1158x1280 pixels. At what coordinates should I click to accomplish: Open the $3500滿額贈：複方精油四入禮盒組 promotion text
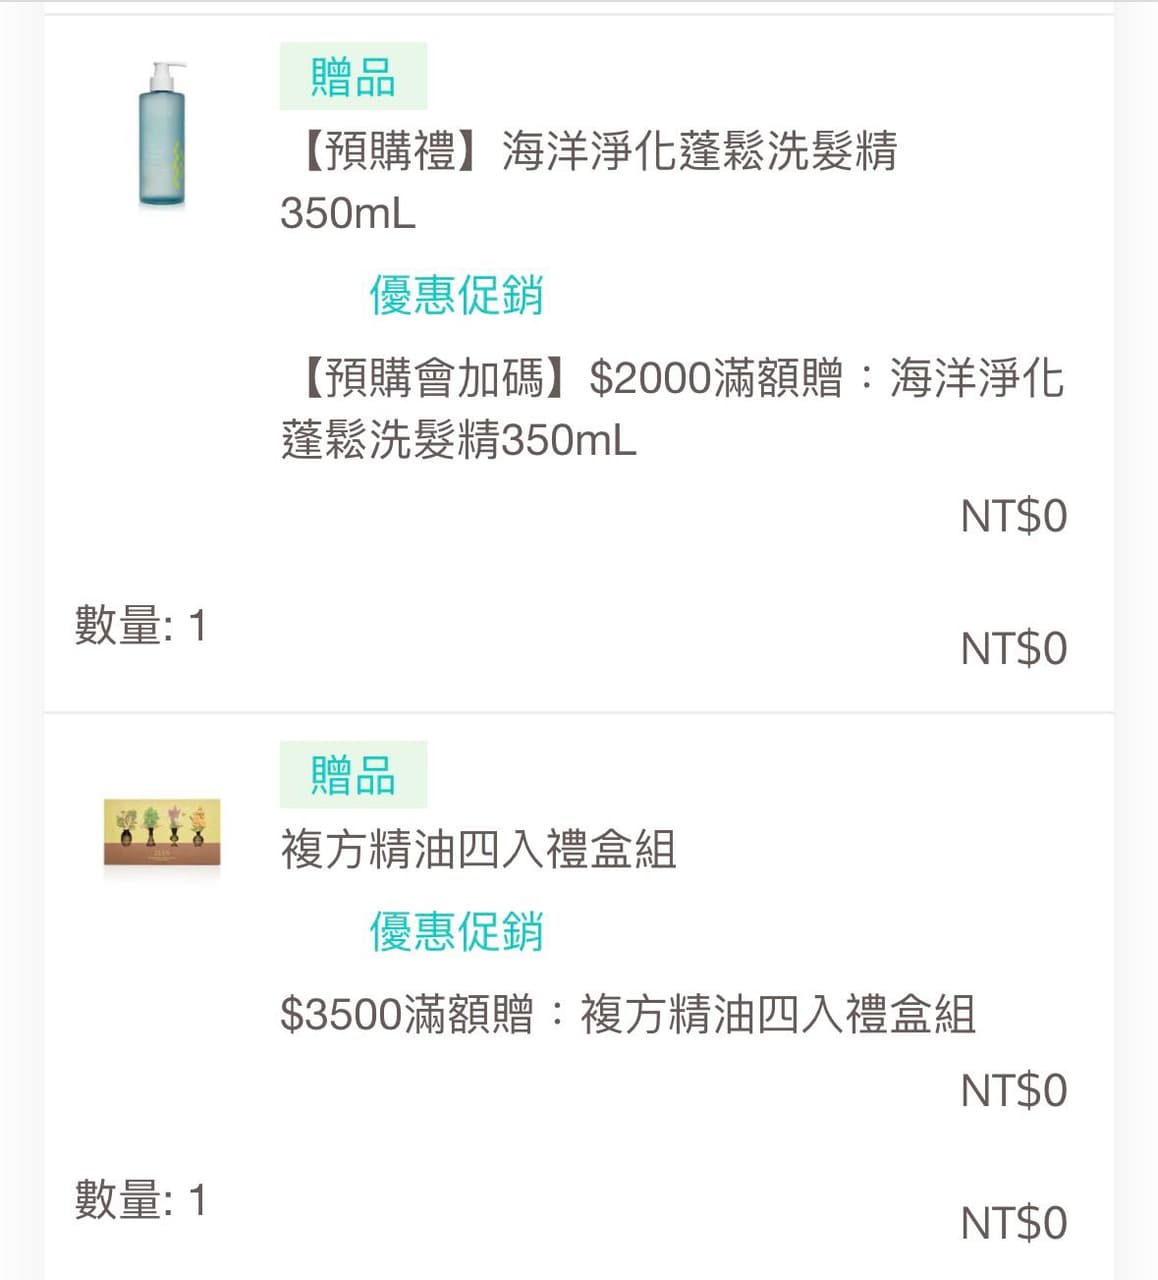[628, 1014]
